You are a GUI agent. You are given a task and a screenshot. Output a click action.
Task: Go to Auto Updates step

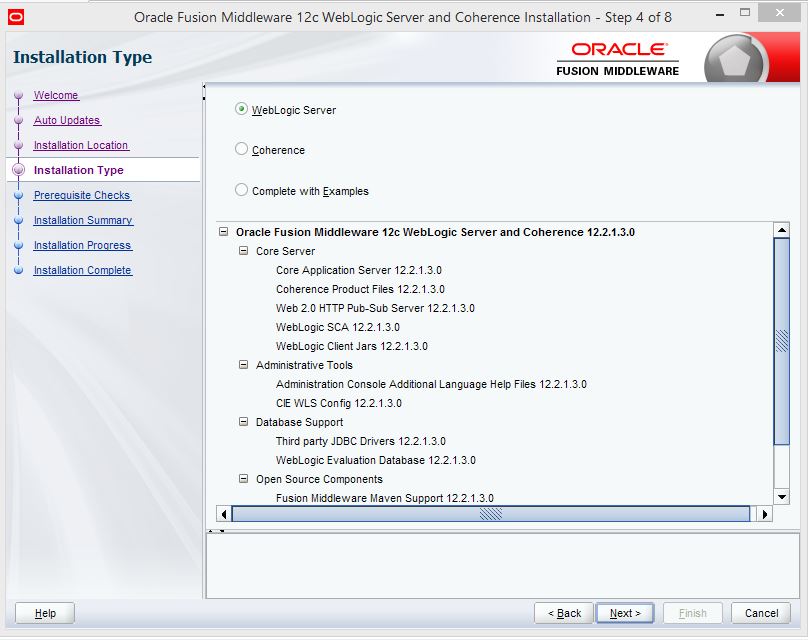click(67, 121)
